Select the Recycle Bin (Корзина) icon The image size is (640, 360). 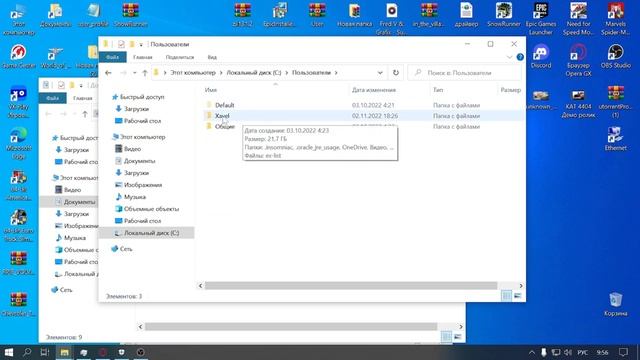pyautogui.click(x=616, y=304)
